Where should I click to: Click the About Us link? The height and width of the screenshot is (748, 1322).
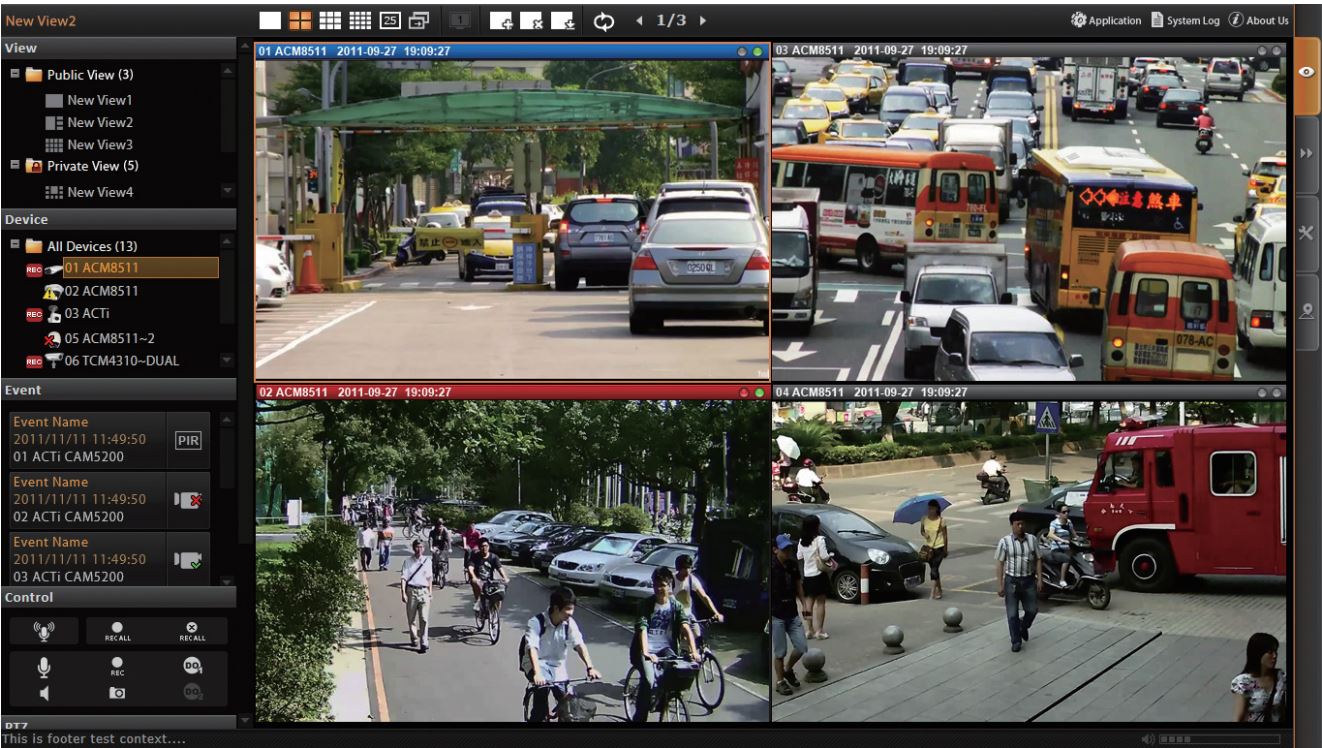click(1259, 21)
